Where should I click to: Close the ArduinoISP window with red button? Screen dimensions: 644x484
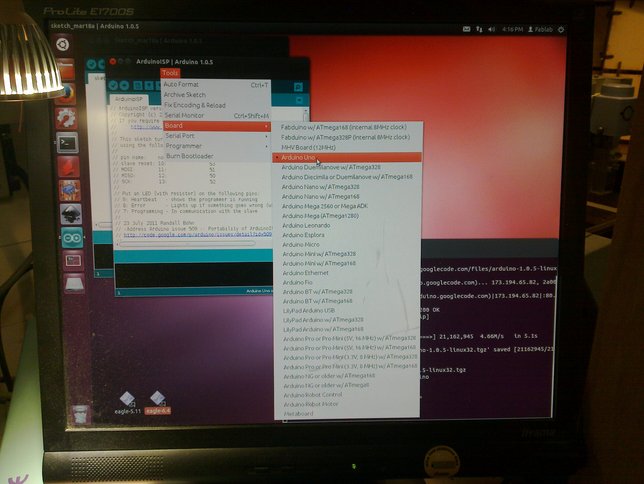(113, 62)
